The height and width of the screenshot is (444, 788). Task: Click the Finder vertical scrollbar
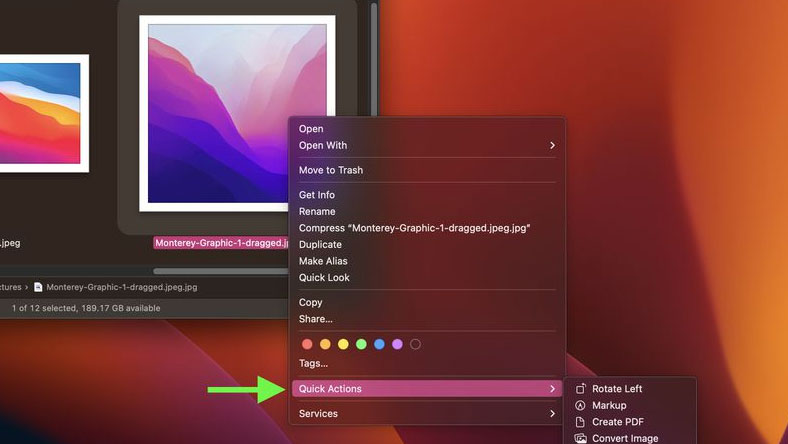[x=373, y=59]
